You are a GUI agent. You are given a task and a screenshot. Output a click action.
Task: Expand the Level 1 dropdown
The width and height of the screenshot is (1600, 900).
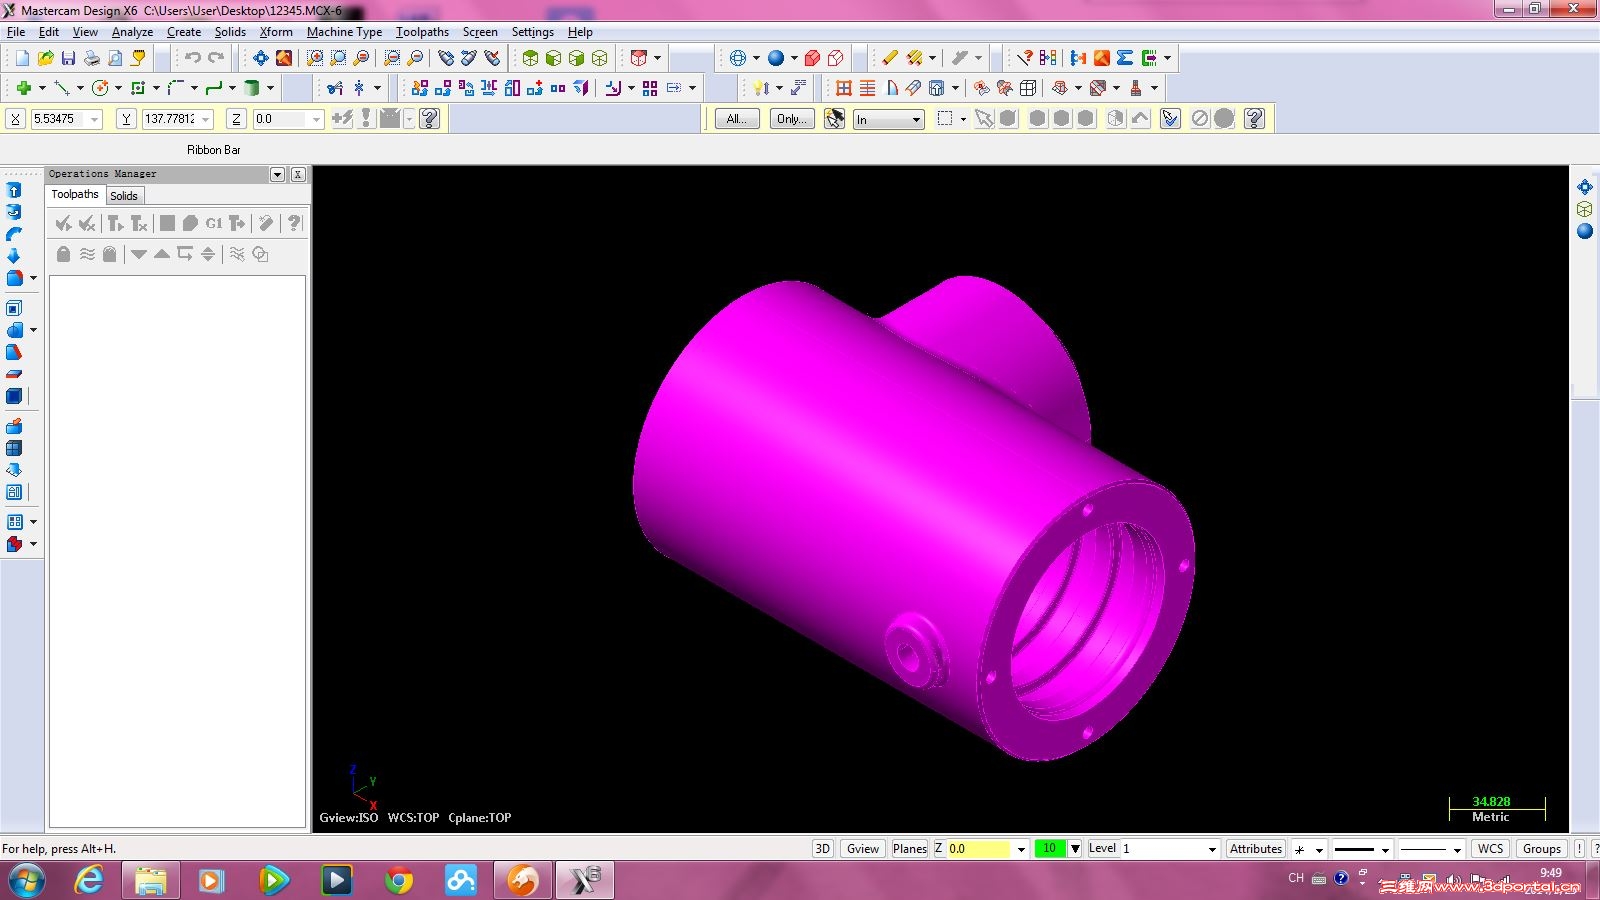1212,849
